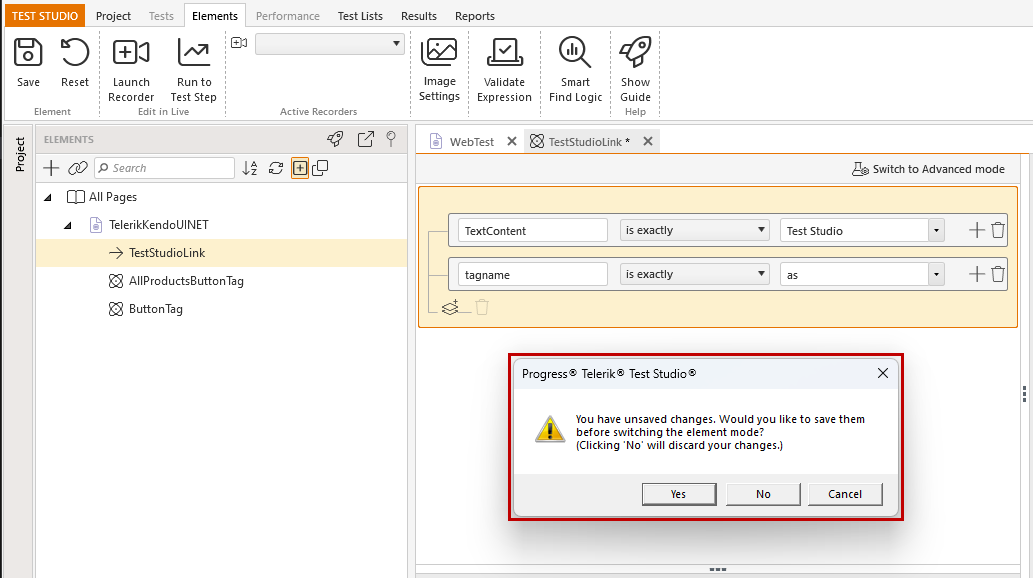Click the Reset icon in ribbon

point(74,52)
